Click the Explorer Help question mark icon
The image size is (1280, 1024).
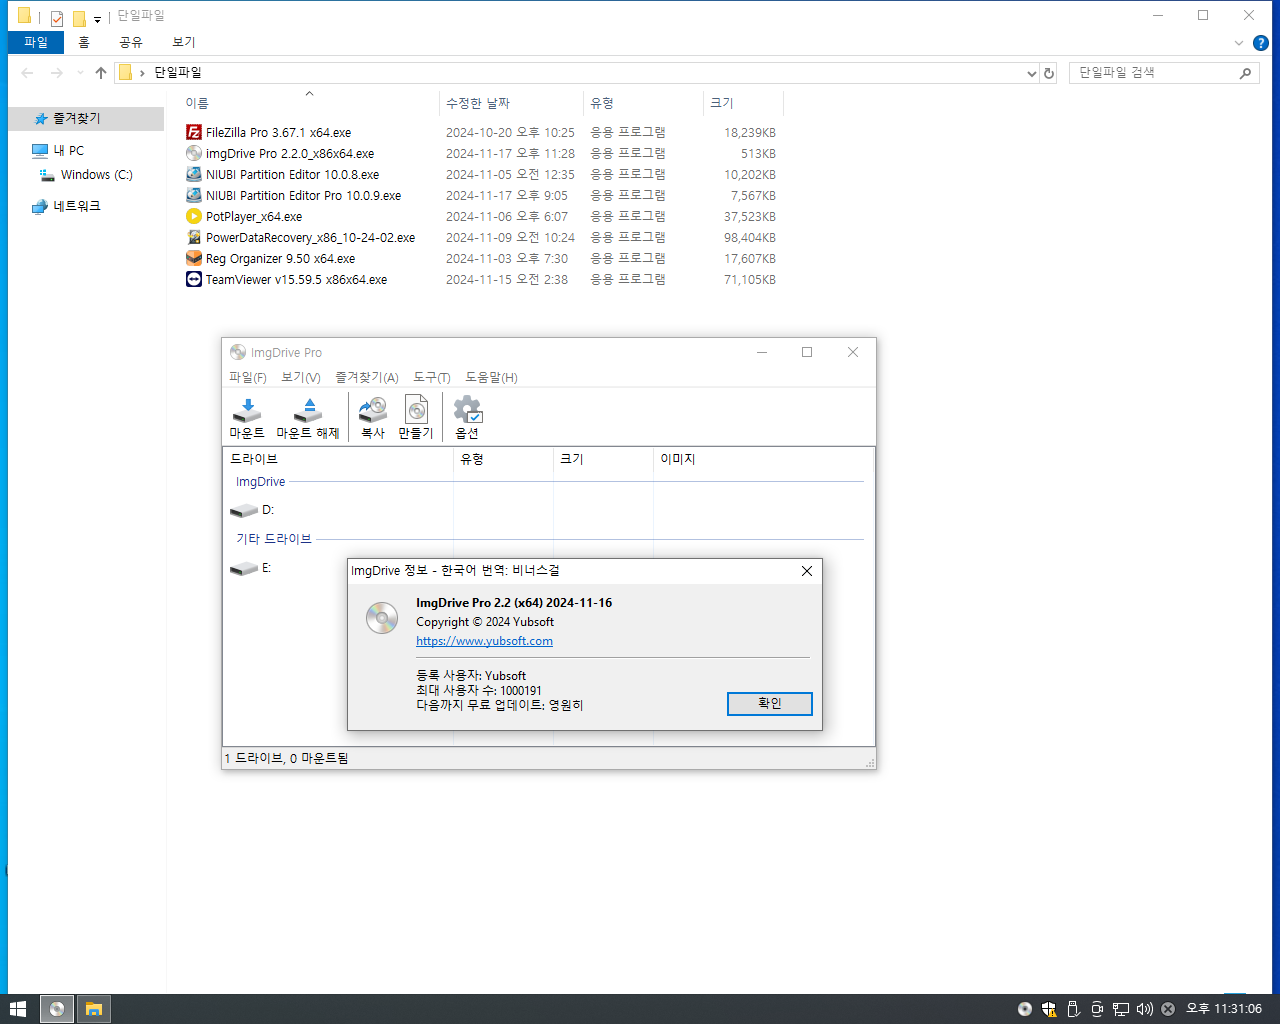click(x=1261, y=43)
